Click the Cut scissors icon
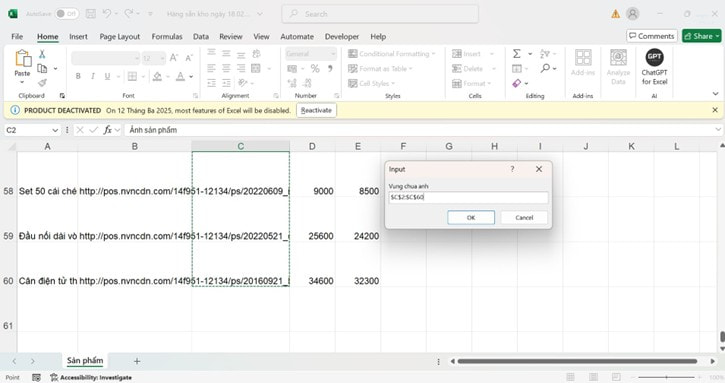Viewport: 725px width, 383px height. click(x=42, y=54)
